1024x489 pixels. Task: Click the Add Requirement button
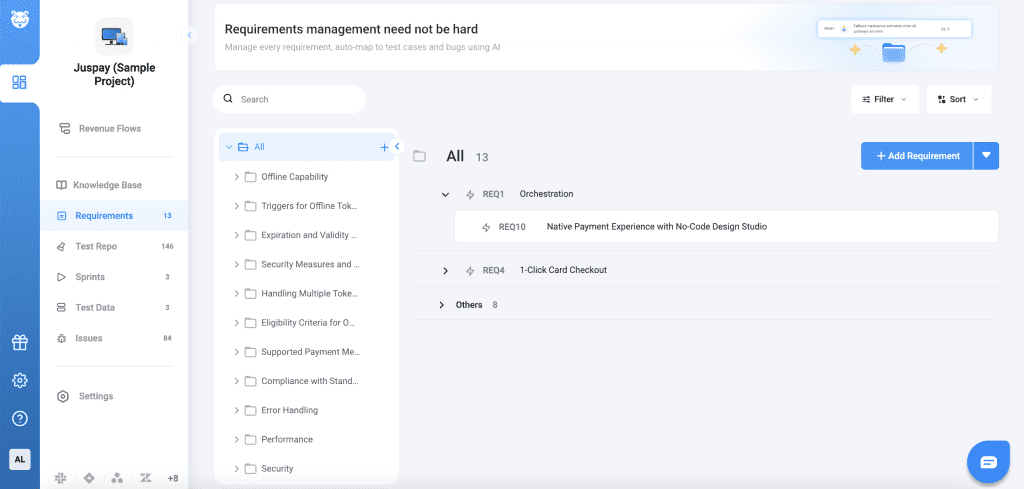[x=917, y=156]
